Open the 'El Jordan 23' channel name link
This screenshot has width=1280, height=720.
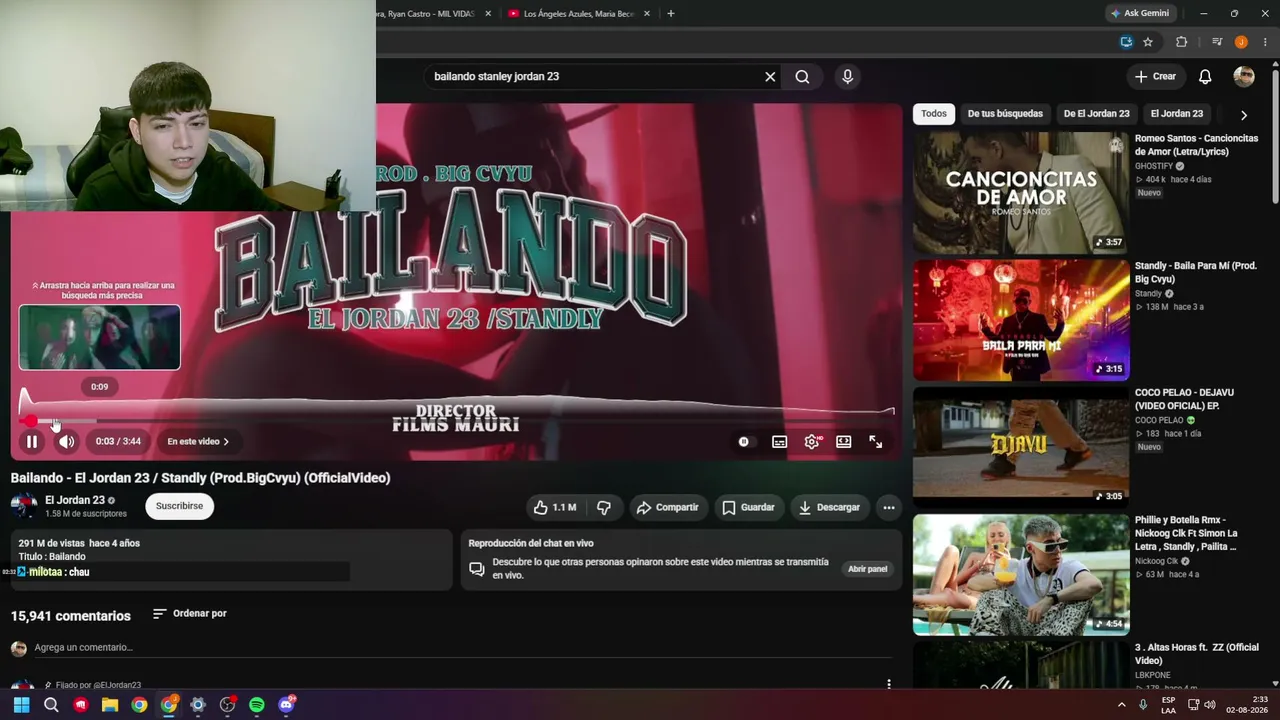75,500
